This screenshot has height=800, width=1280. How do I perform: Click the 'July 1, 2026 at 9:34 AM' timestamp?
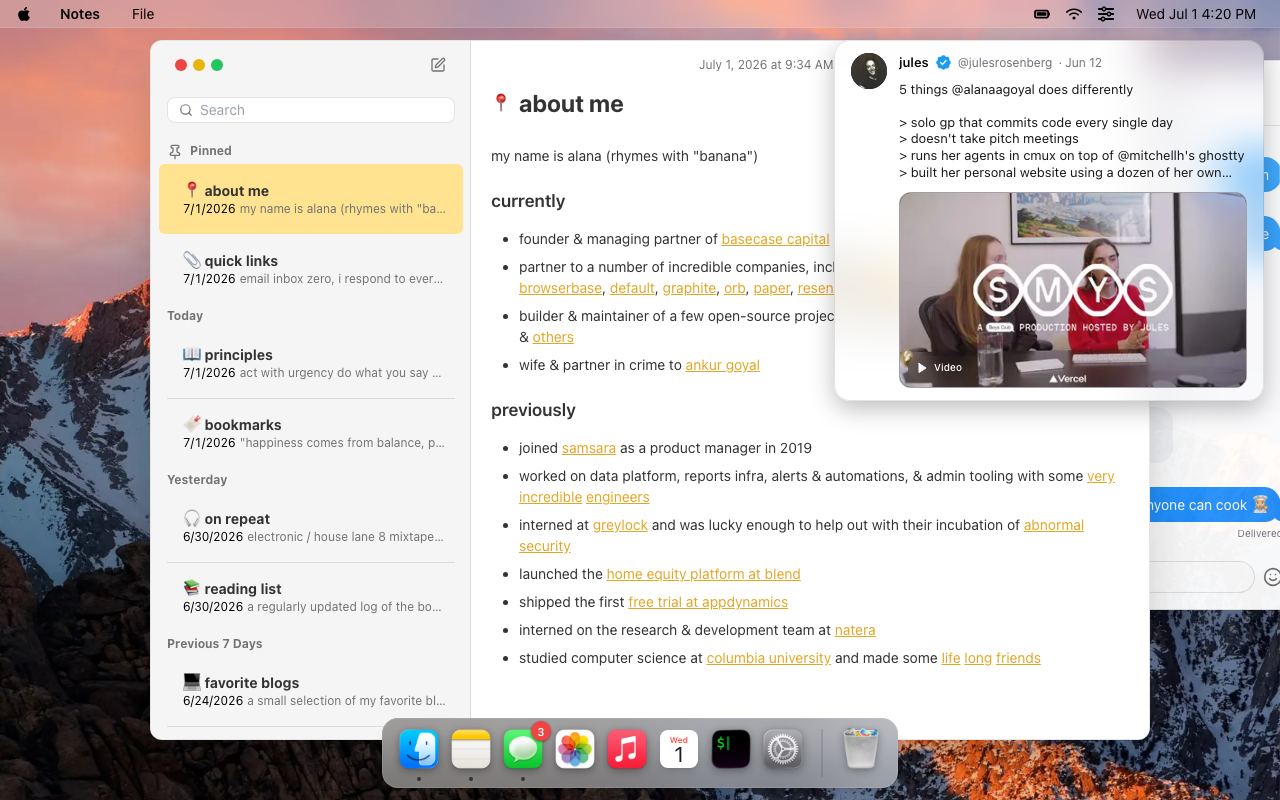click(x=766, y=64)
